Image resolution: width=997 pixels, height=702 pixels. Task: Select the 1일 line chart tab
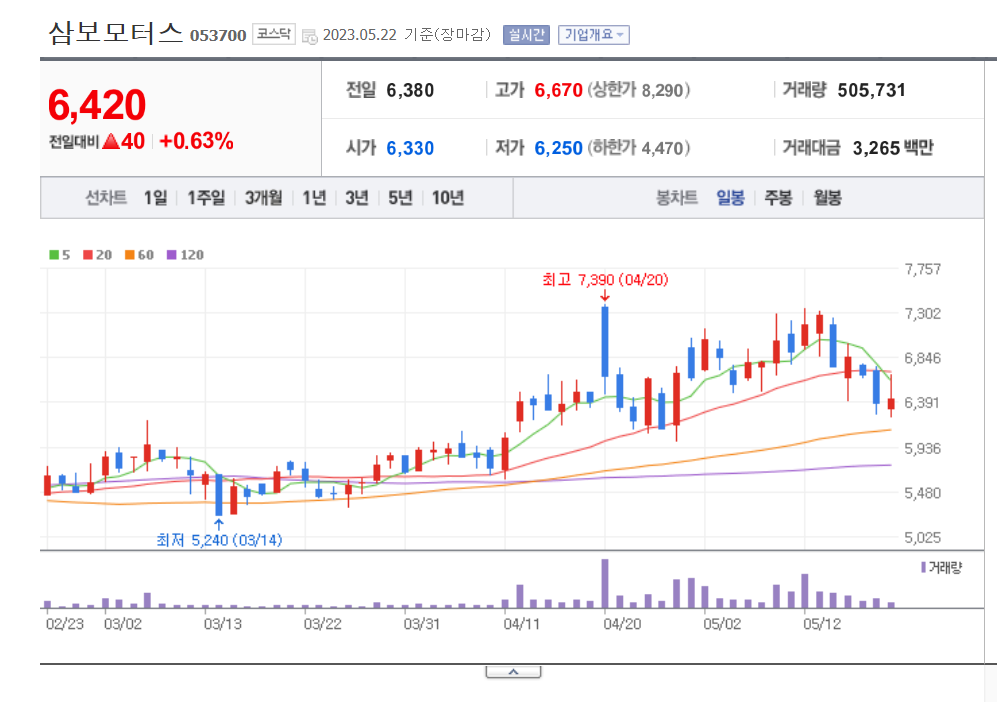pos(155,198)
